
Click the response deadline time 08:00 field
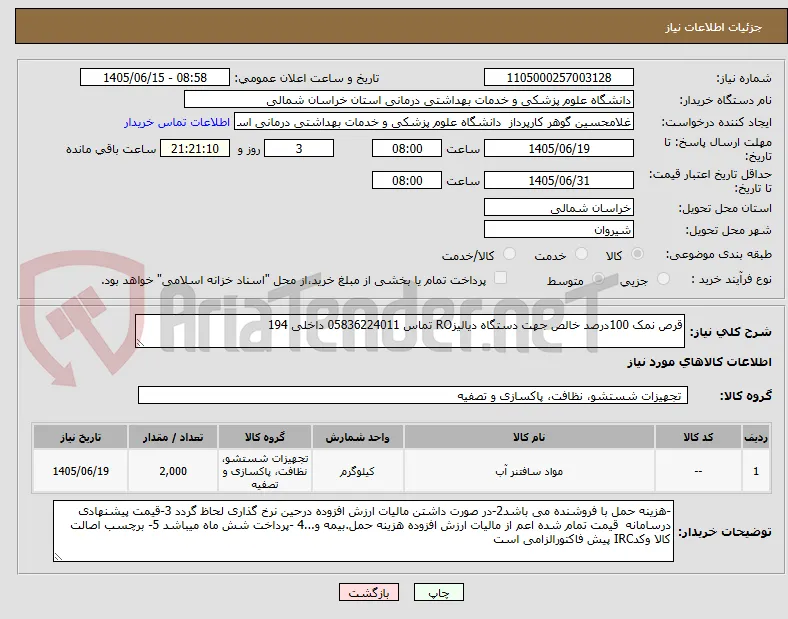pos(407,149)
